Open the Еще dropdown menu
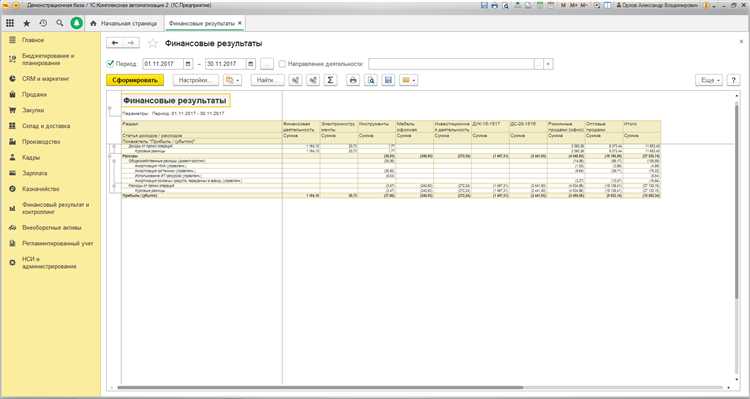This screenshot has height=399, width=750. click(x=708, y=80)
